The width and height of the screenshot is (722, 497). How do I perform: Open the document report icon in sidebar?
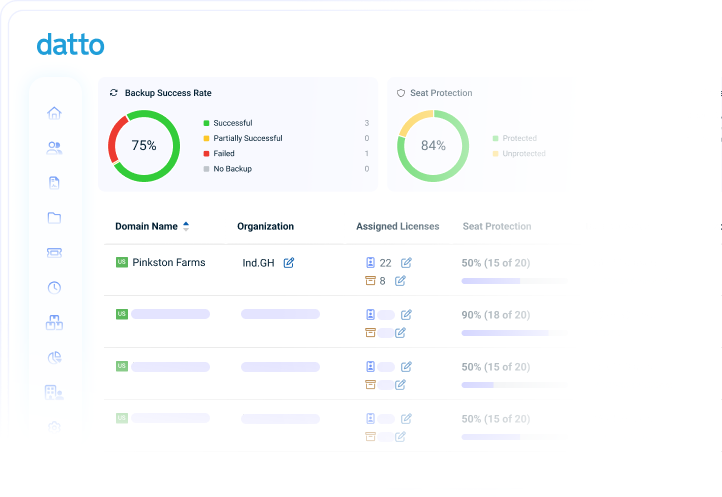tap(54, 183)
